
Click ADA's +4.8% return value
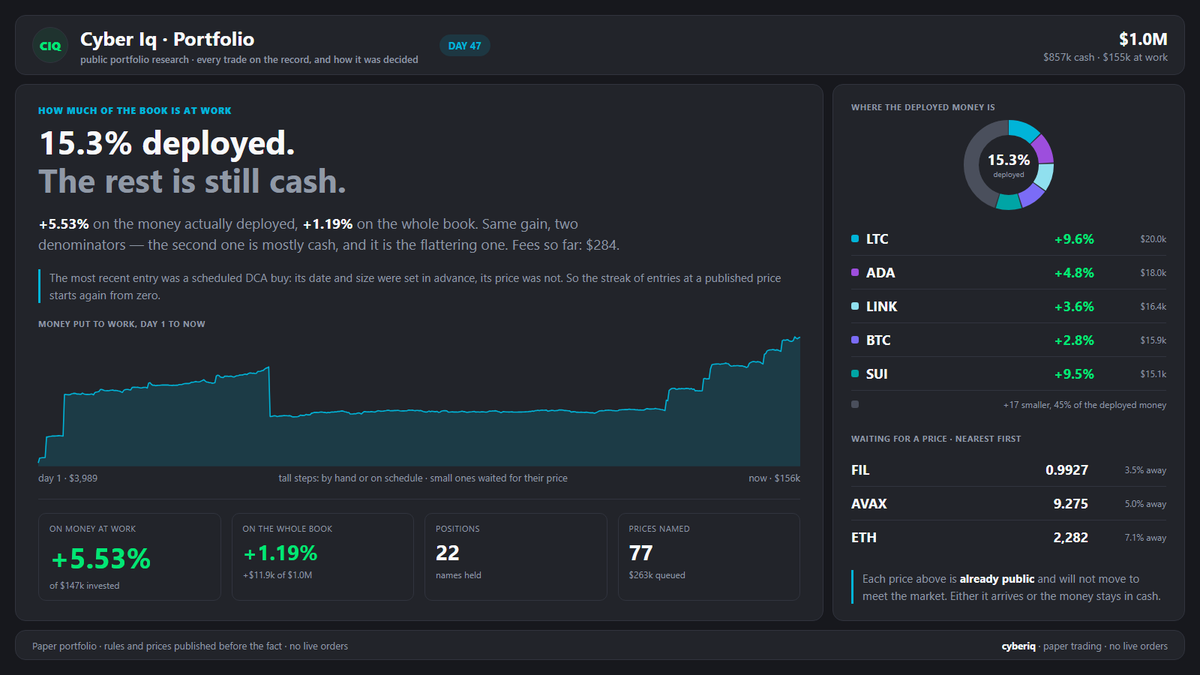pyautogui.click(x=1074, y=274)
